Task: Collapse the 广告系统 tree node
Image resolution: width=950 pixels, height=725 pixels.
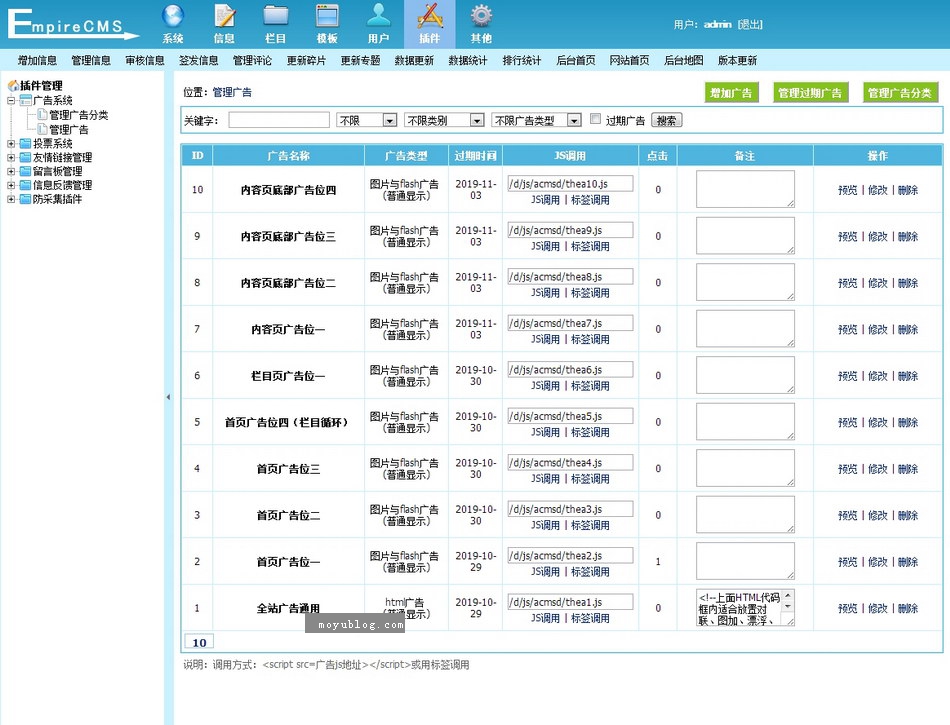Action: [x=11, y=101]
